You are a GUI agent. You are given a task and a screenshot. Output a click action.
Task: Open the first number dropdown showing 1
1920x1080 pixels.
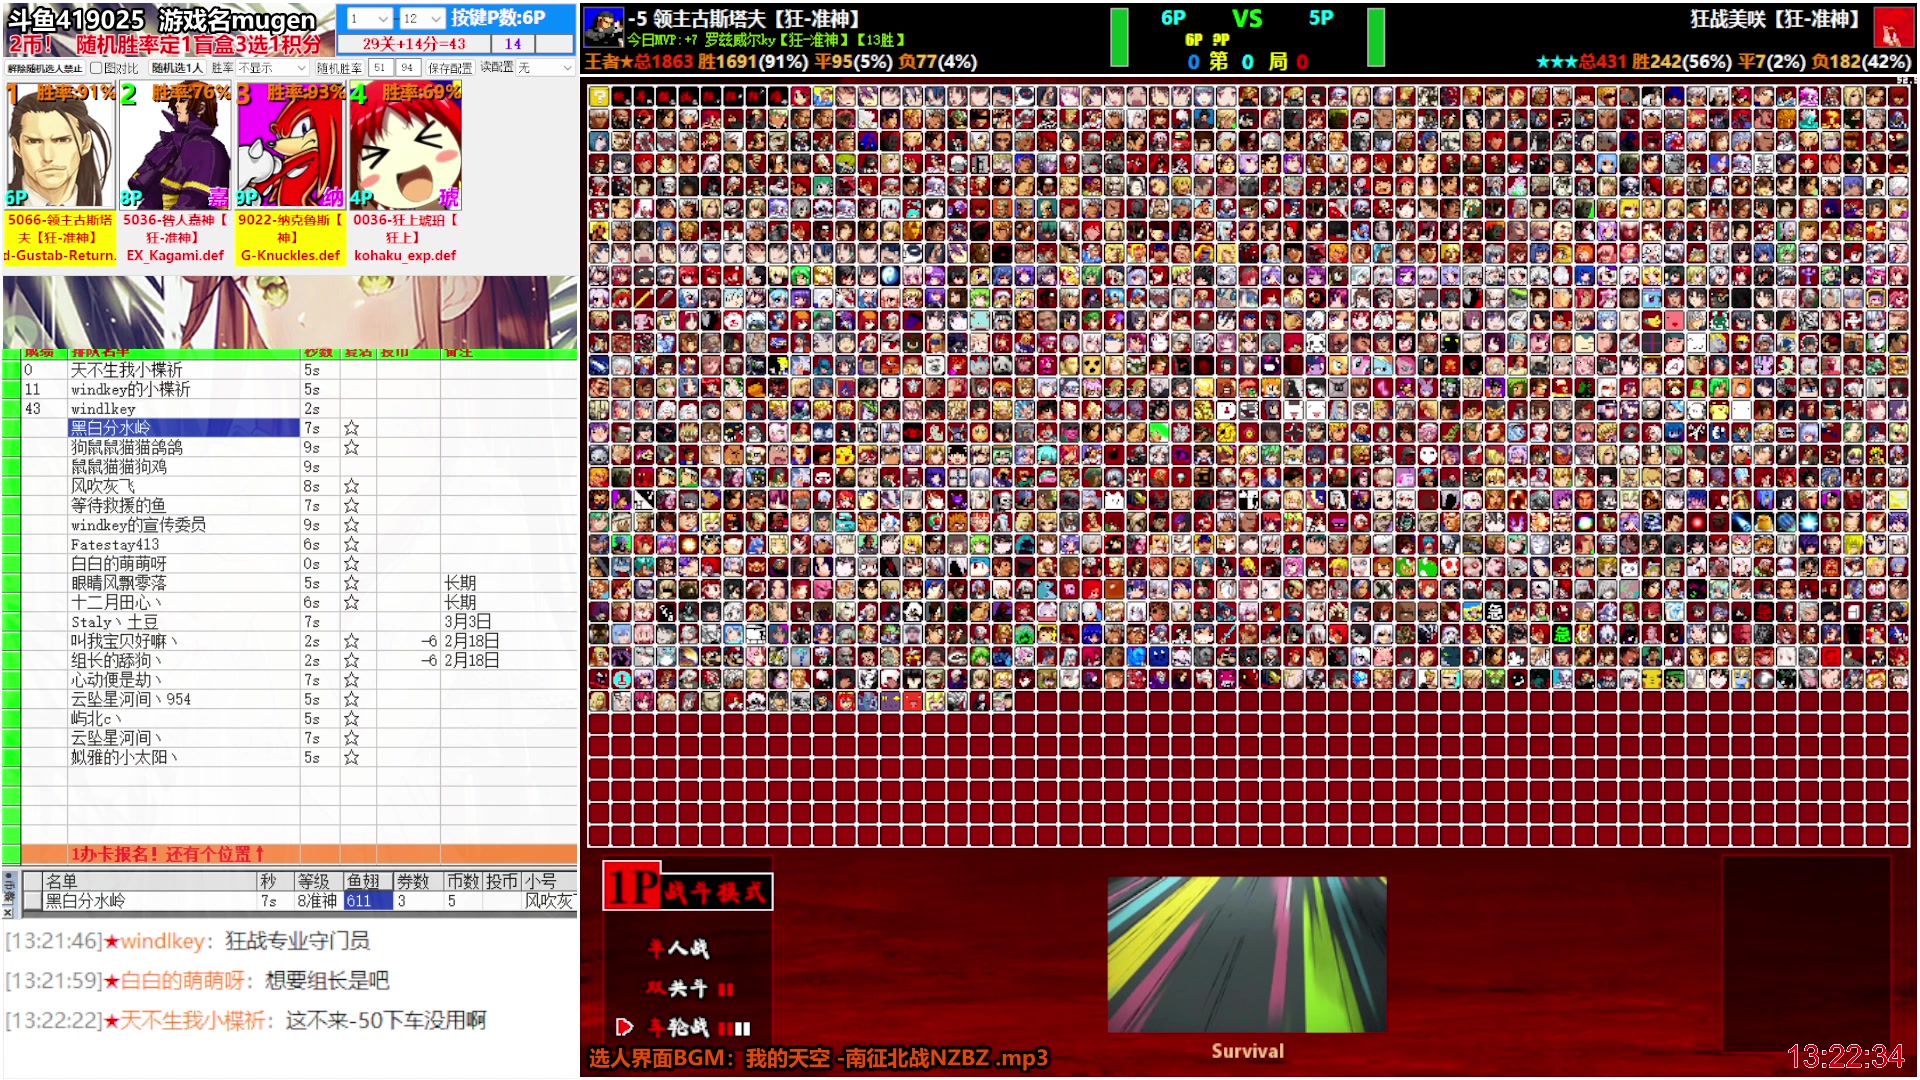point(368,18)
